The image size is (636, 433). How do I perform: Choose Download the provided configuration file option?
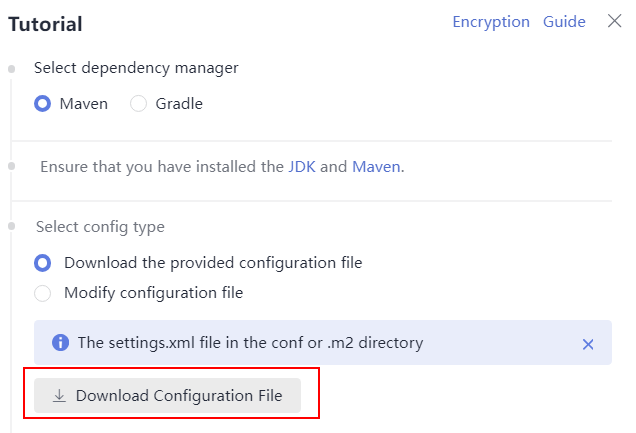coord(43,263)
